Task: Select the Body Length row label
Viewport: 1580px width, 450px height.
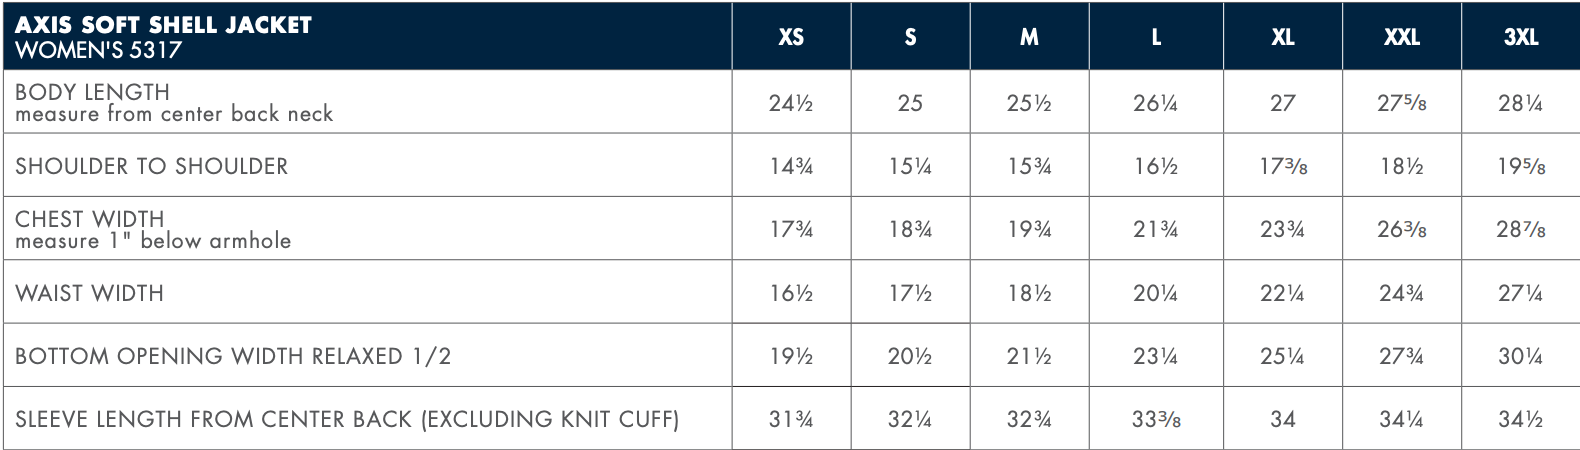Action: pyautogui.click(x=92, y=92)
